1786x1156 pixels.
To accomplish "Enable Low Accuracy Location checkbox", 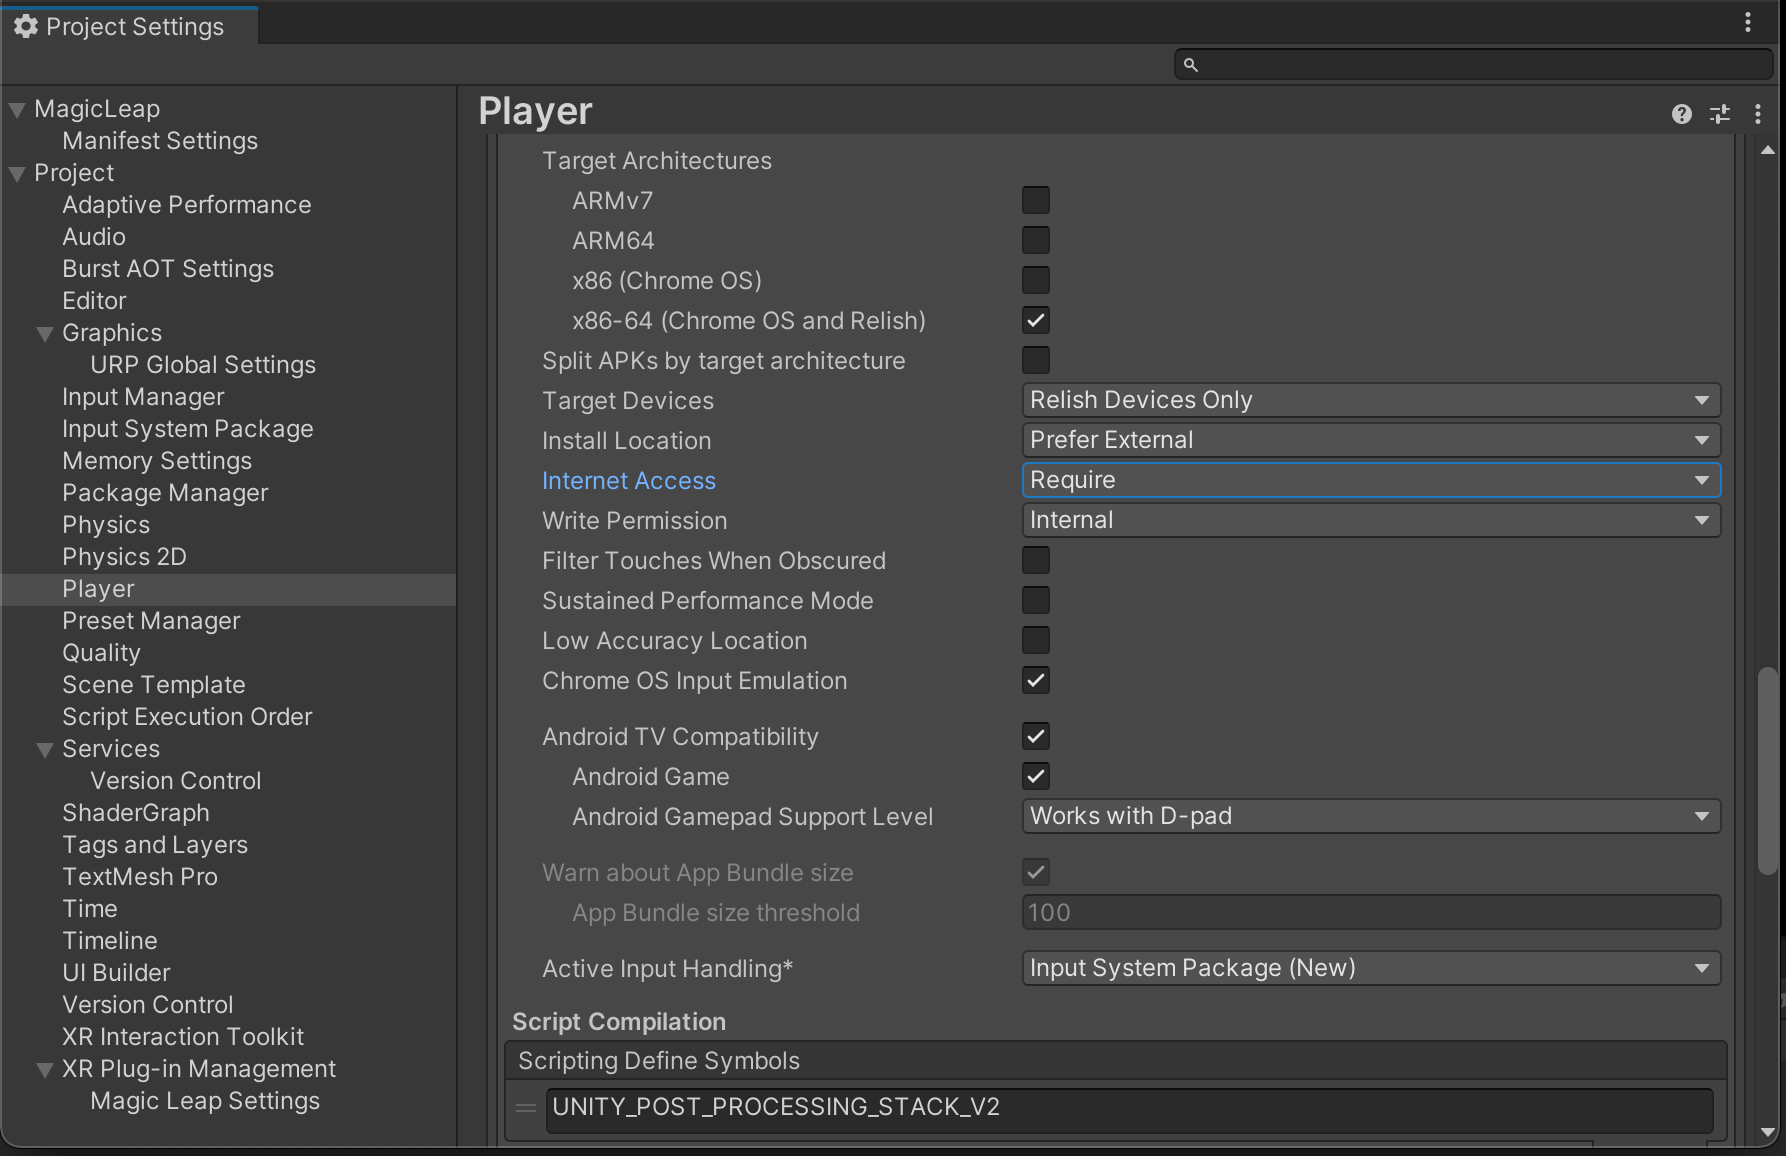I will pyautogui.click(x=1036, y=640).
